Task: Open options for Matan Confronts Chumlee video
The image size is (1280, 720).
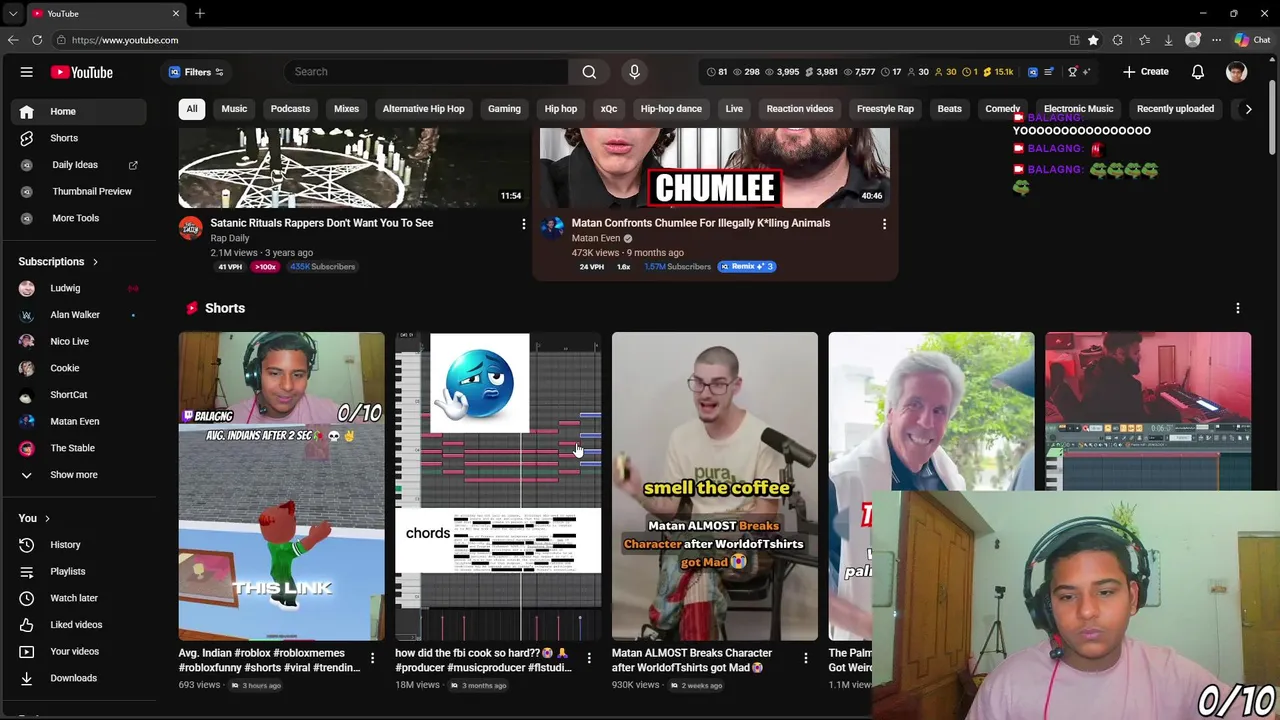Action: pos(884,224)
